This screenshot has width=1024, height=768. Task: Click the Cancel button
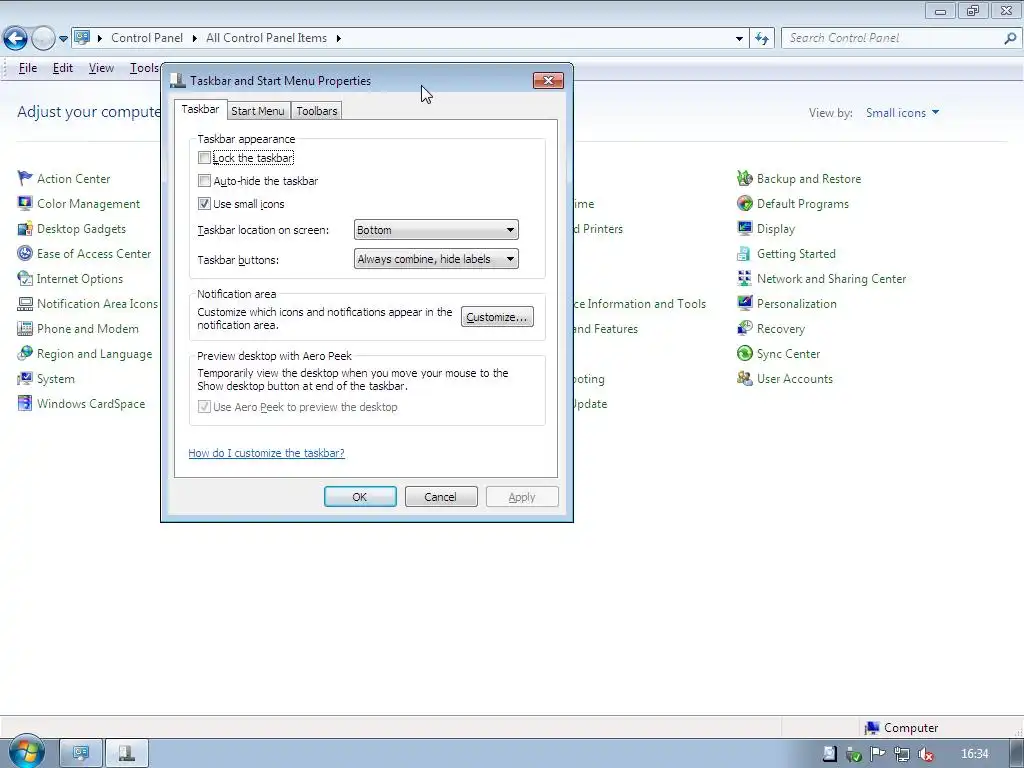(441, 497)
